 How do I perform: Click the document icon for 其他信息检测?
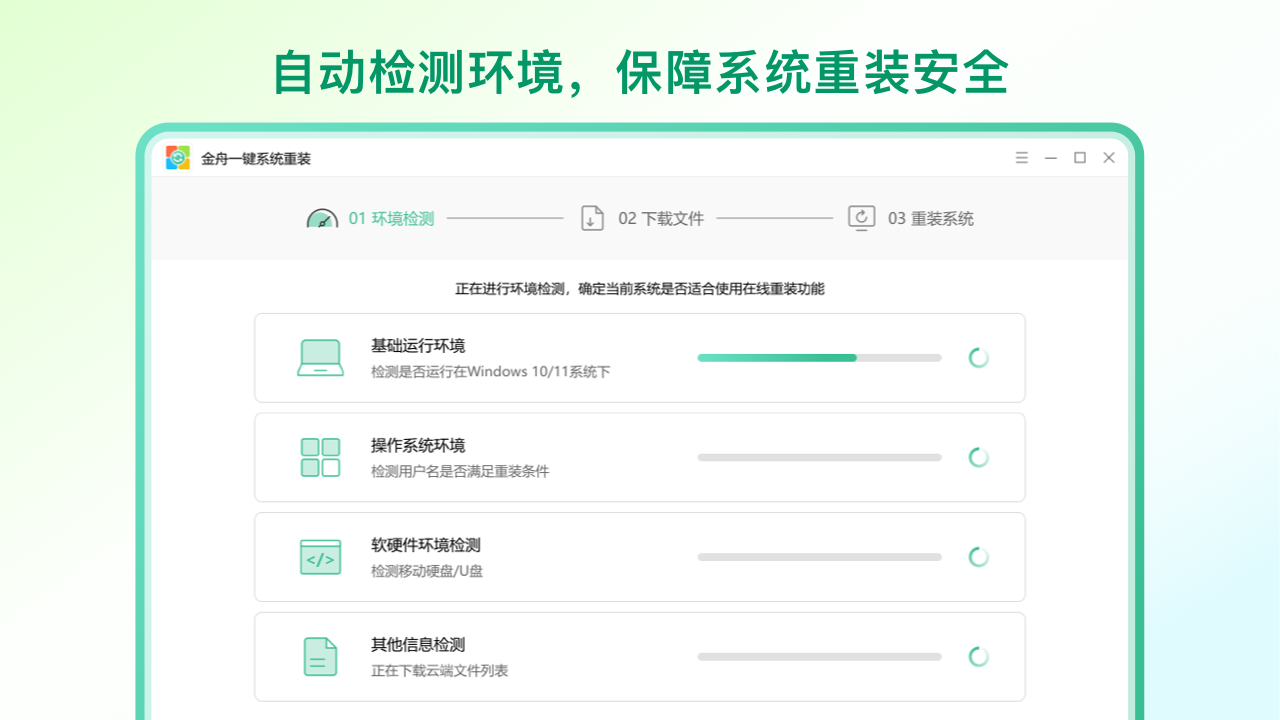(x=320, y=656)
